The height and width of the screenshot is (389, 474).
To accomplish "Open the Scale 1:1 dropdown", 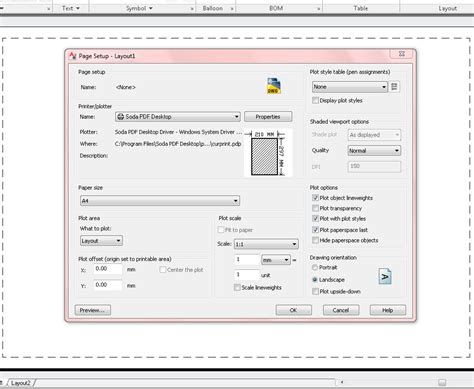I will click(x=266, y=244).
